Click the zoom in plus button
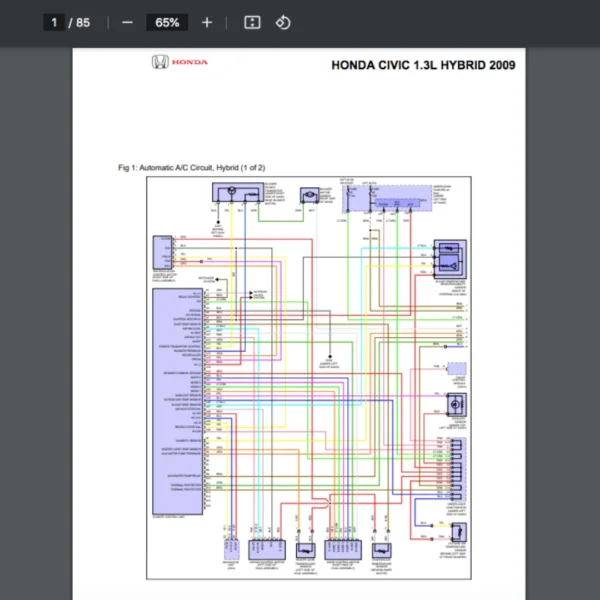The height and width of the screenshot is (600, 600). coord(207,22)
